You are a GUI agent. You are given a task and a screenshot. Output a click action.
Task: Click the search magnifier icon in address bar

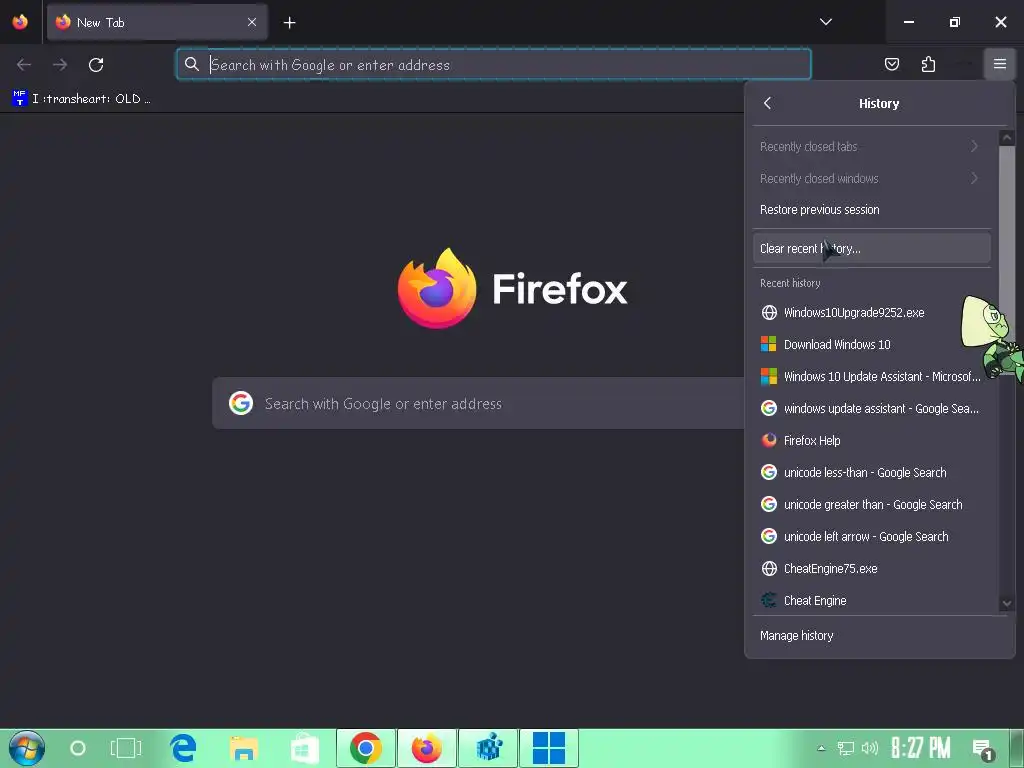[x=191, y=64]
